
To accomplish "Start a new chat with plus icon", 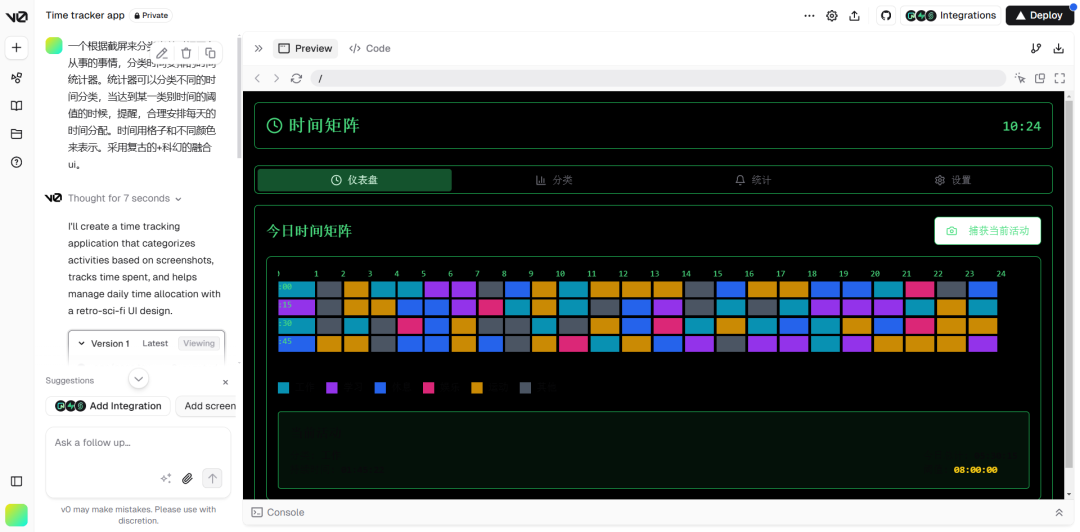I will click(x=17, y=48).
